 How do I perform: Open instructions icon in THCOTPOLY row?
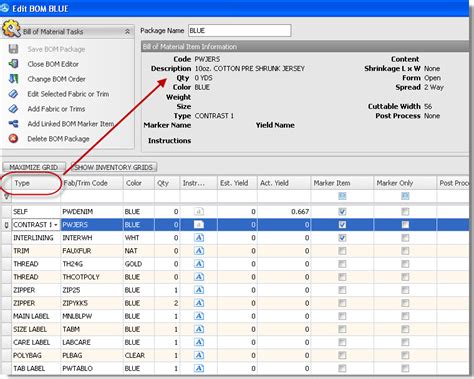(199, 277)
